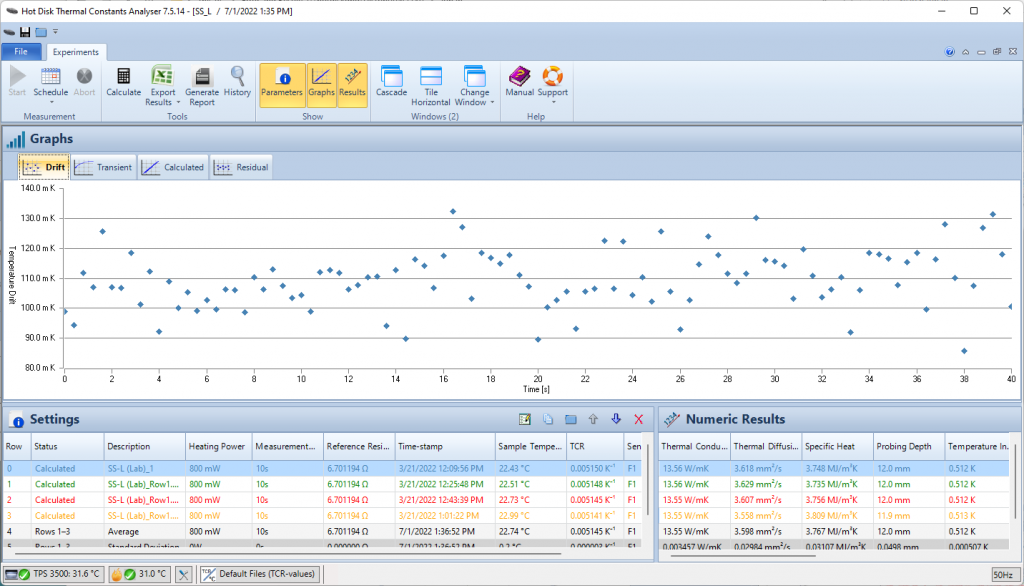This screenshot has height=586, width=1024.
Task: Click the Heating Power column header
Action: click(x=219, y=447)
